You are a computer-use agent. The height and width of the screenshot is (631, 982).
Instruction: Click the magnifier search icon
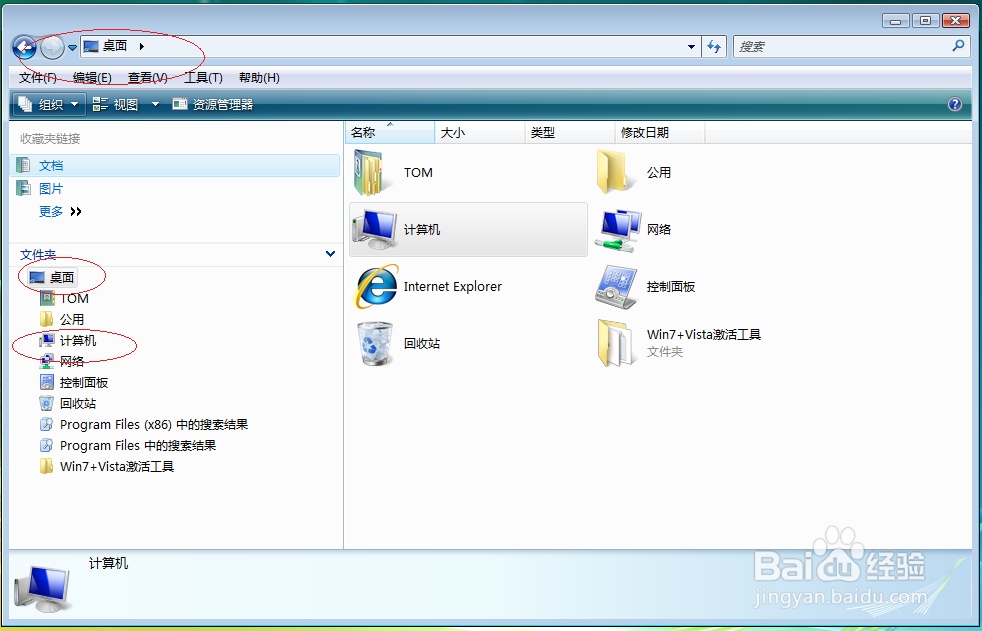click(958, 46)
